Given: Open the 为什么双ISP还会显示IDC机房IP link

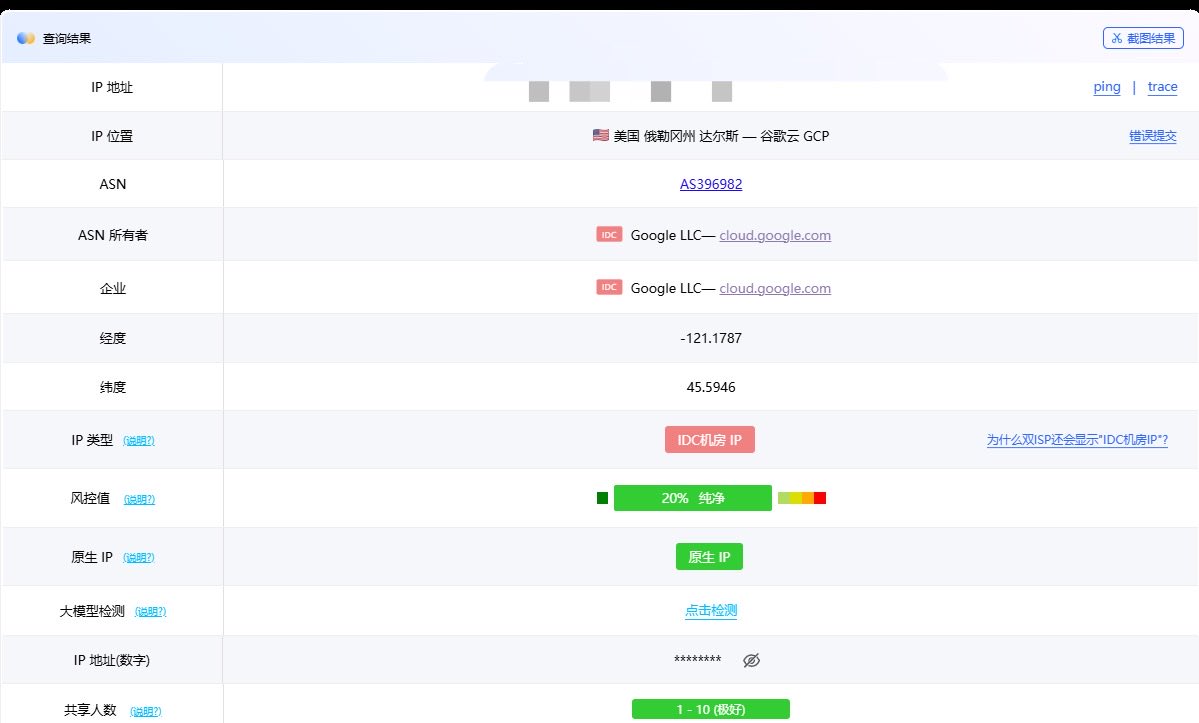Looking at the screenshot, I should pos(1077,439).
